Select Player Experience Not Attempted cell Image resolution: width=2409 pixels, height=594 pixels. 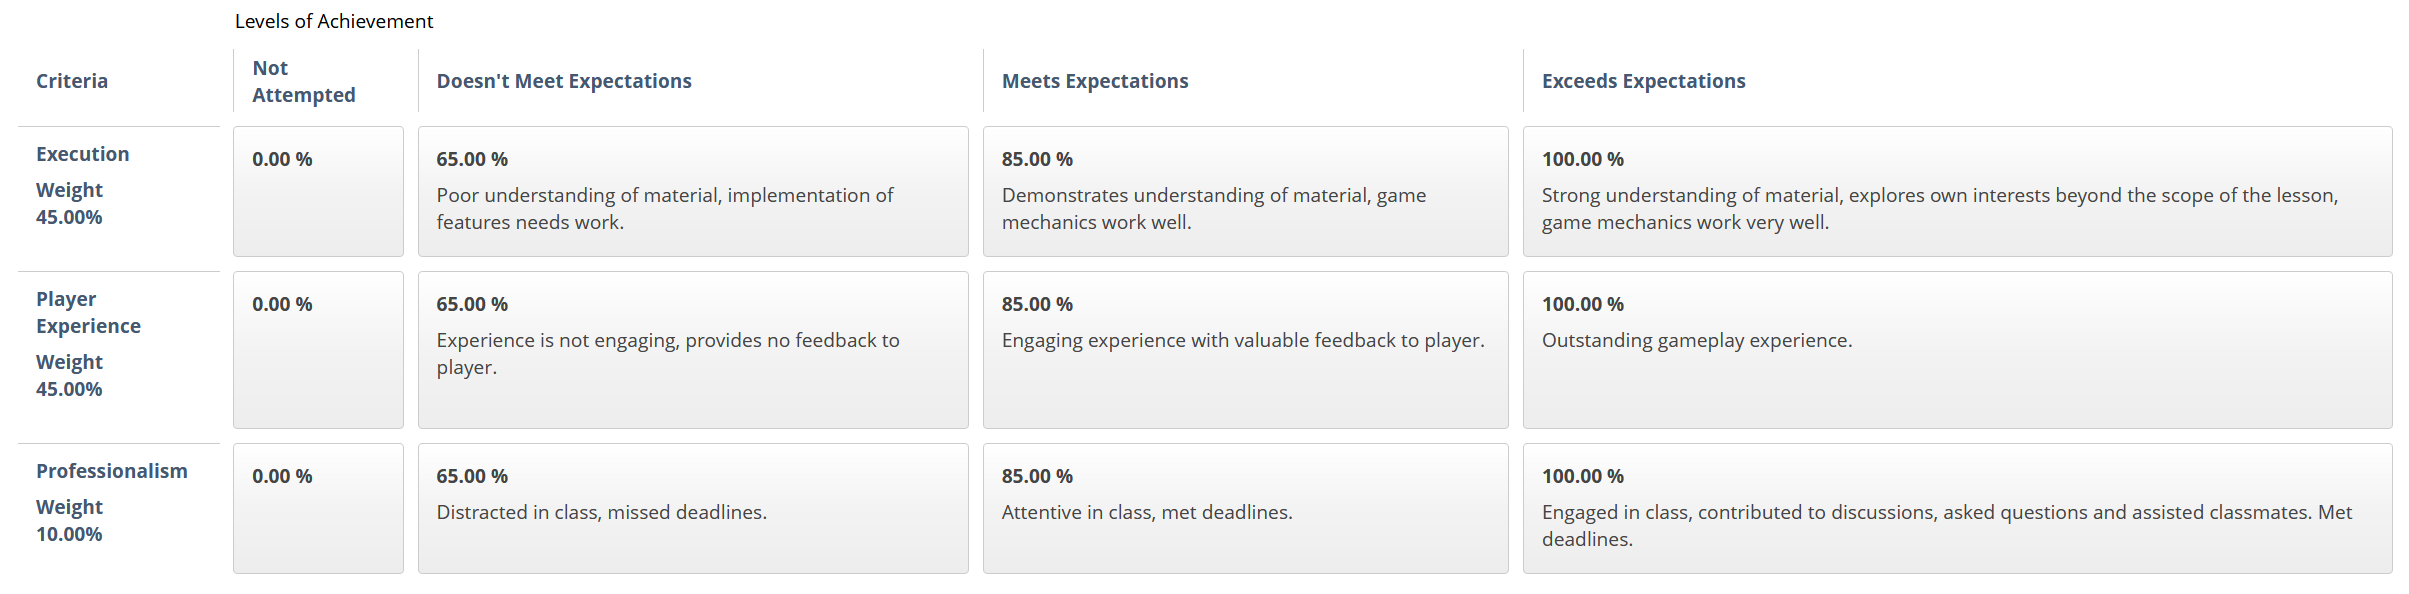(x=318, y=350)
